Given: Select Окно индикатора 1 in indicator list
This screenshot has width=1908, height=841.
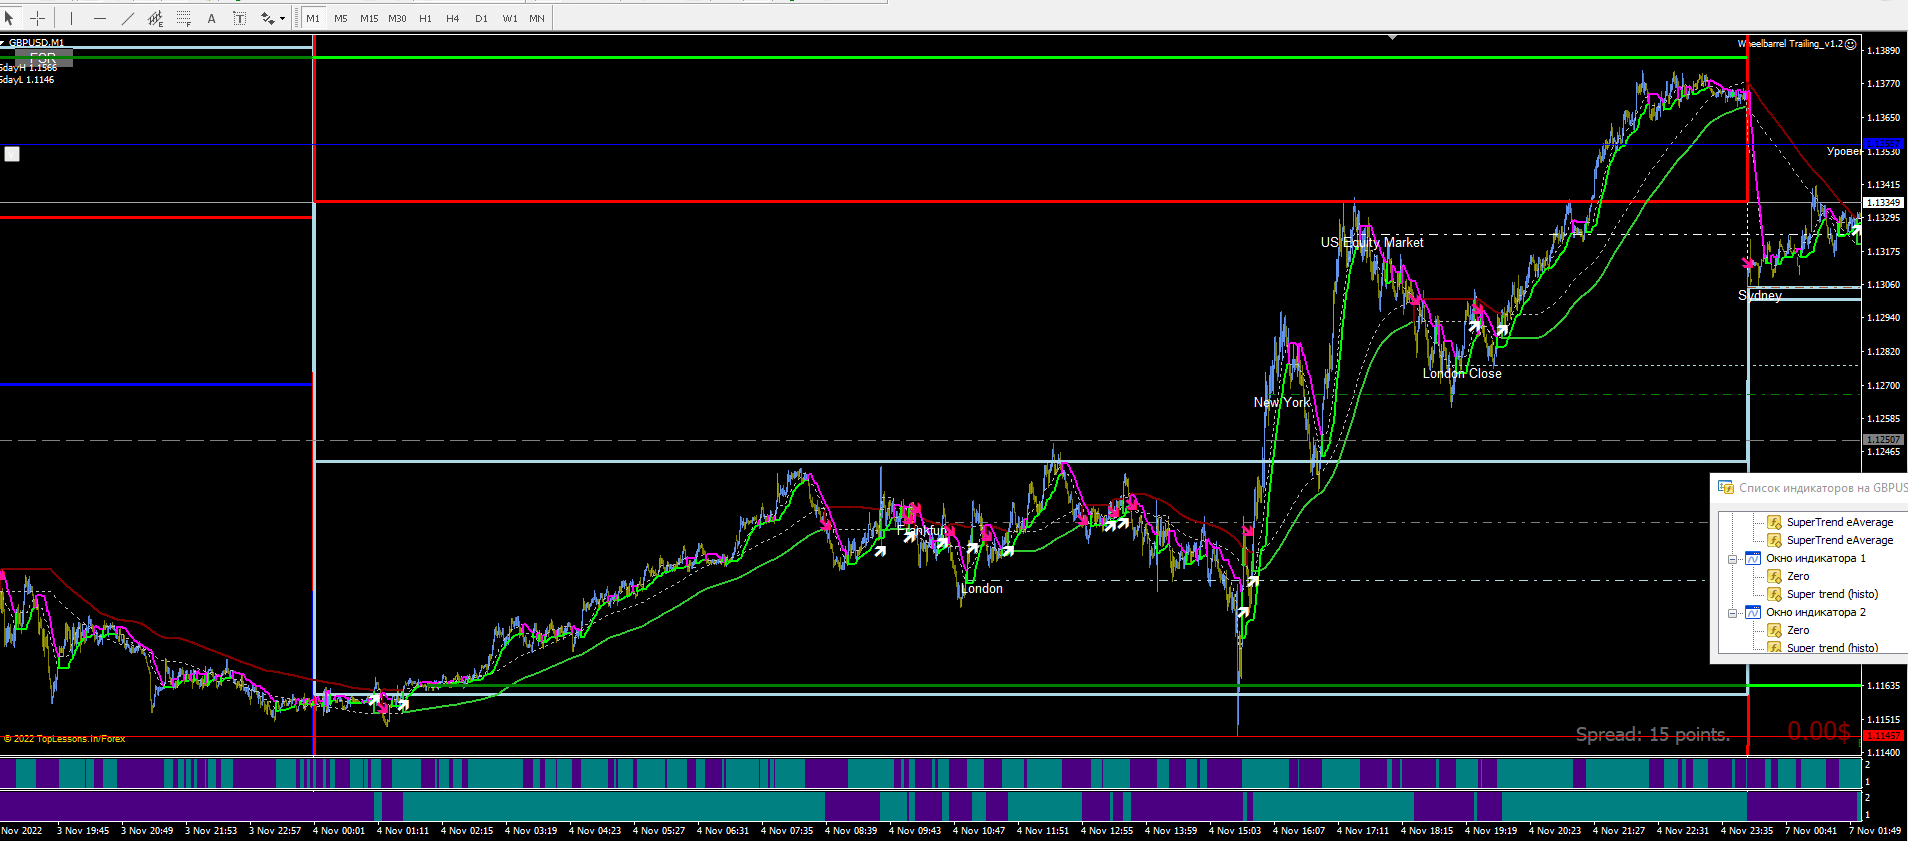Looking at the screenshot, I should click(1815, 559).
